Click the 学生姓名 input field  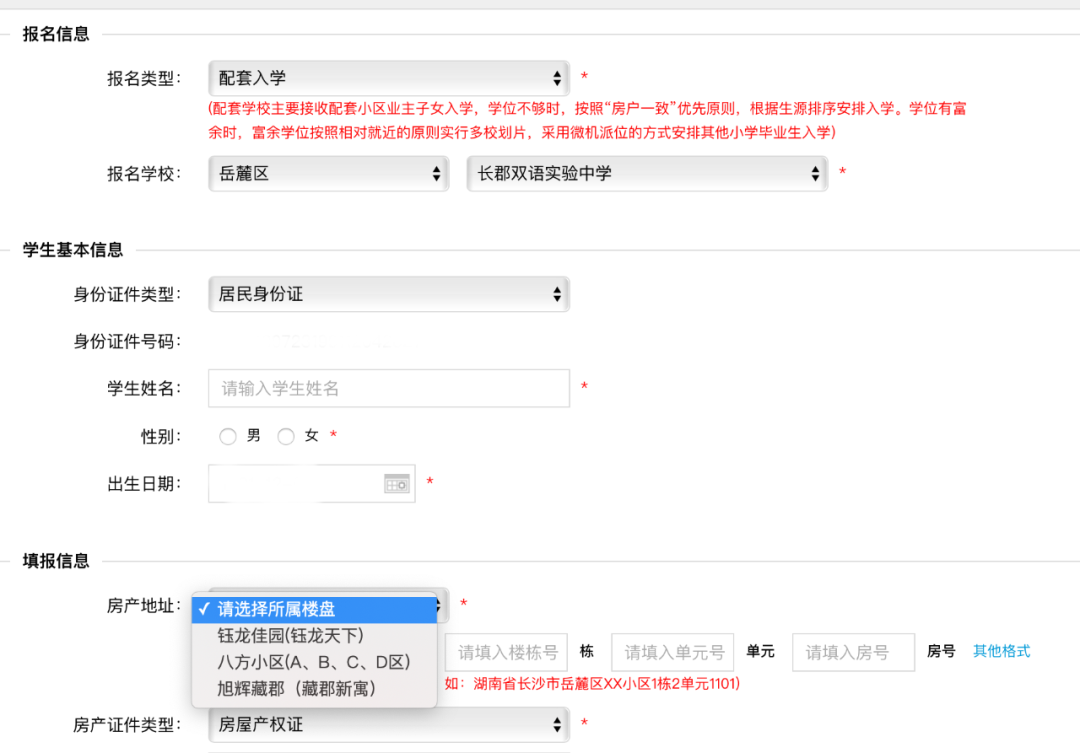click(x=388, y=389)
